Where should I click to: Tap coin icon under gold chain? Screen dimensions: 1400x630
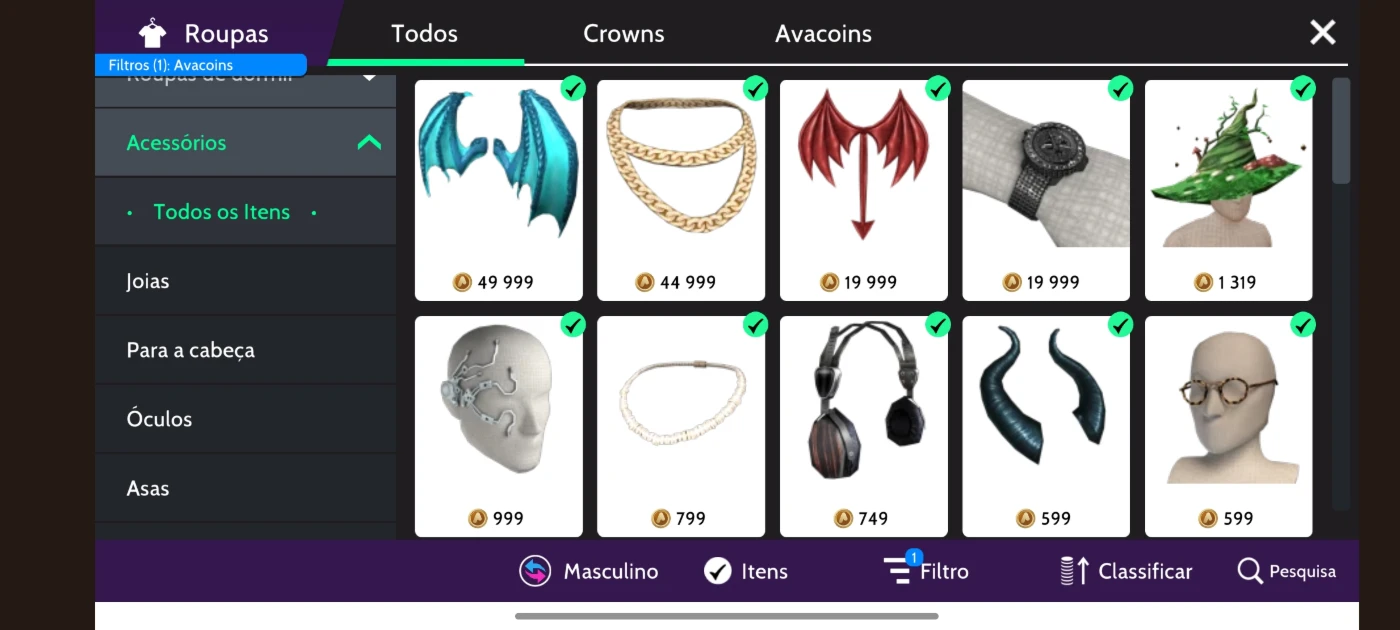click(645, 282)
